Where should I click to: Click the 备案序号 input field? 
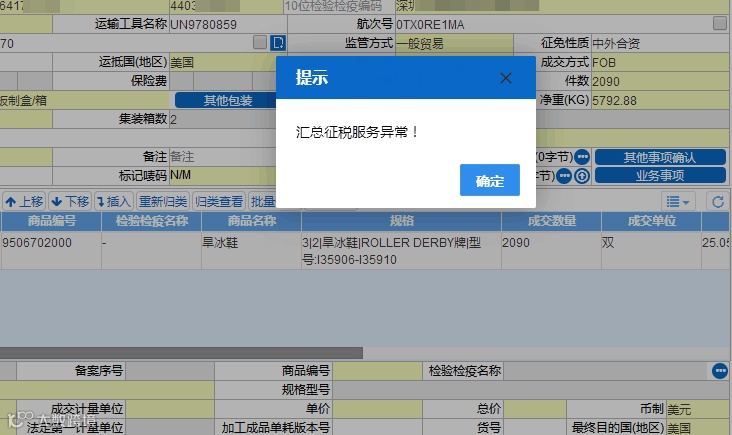click(169, 371)
